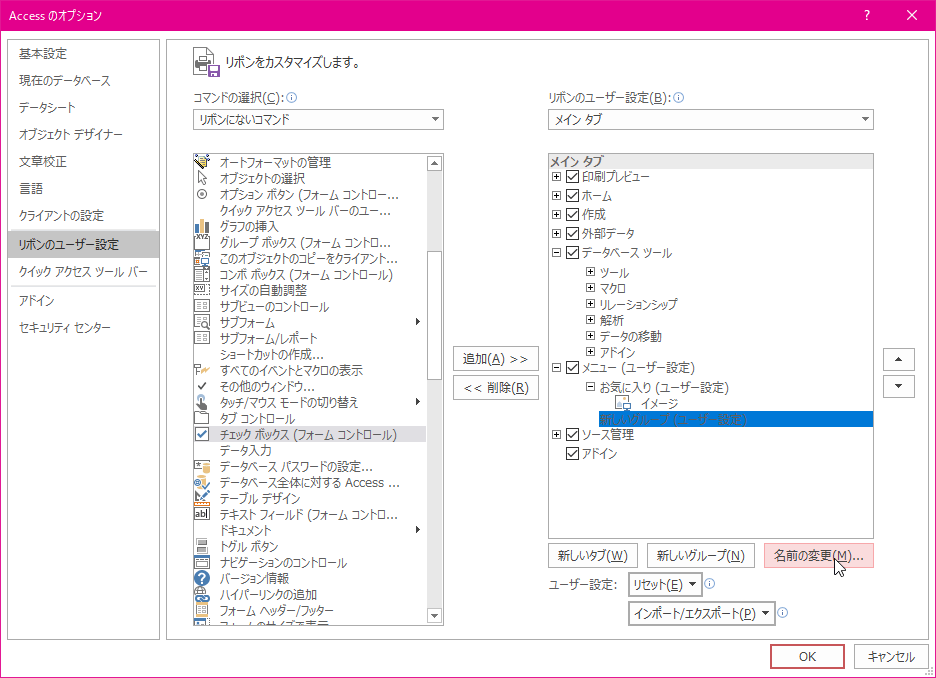Viewport: 936px width, 678px height.
Task: Click the << 削除(R) button
Action: click(x=495, y=388)
